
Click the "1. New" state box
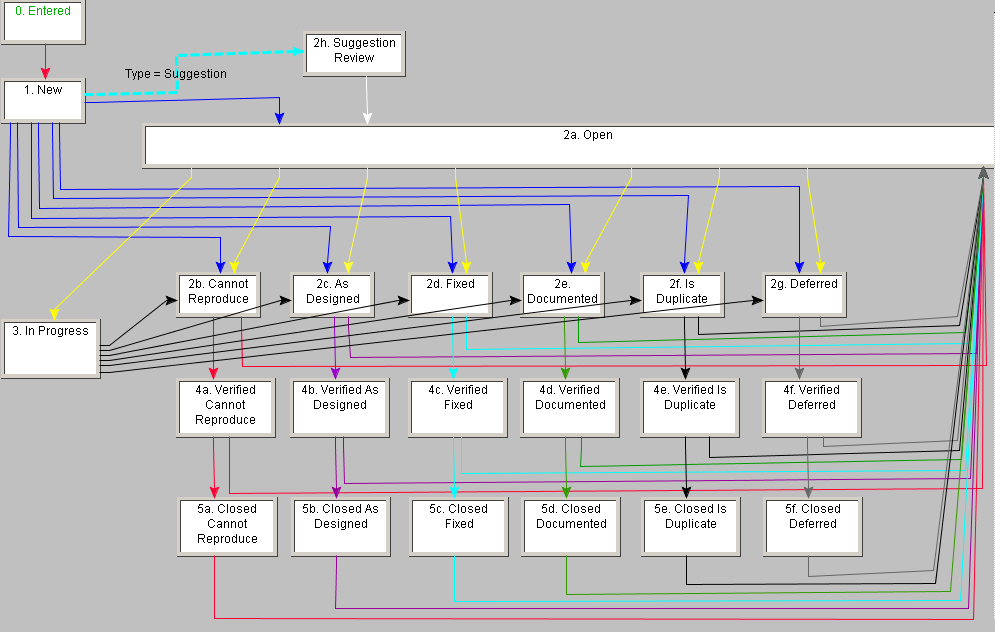click(x=42, y=99)
